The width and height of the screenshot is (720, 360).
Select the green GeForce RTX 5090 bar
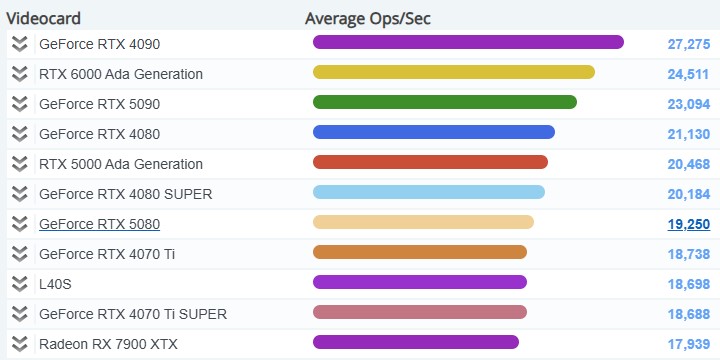444,102
